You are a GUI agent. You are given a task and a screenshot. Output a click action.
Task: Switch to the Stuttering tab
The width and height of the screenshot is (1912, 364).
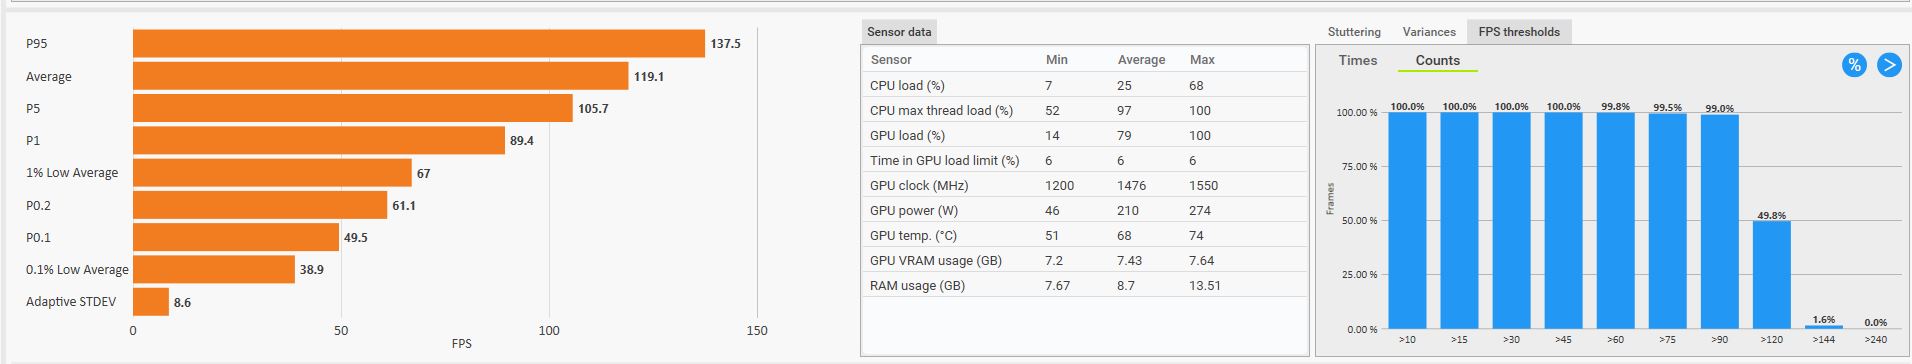1354,32
